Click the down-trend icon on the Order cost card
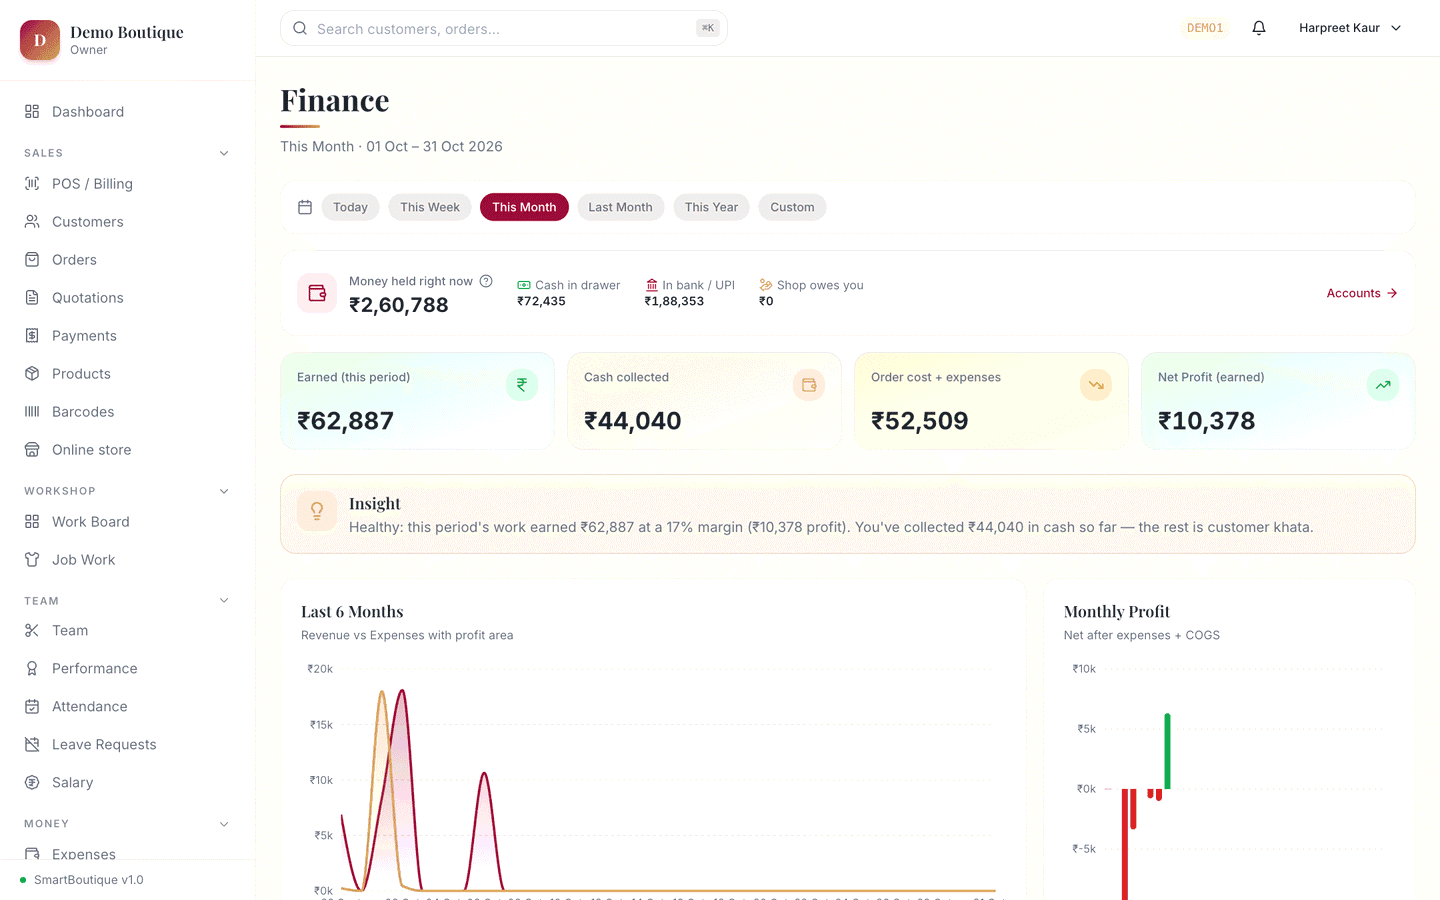1440x900 pixels. click(x=1096, y=385)
